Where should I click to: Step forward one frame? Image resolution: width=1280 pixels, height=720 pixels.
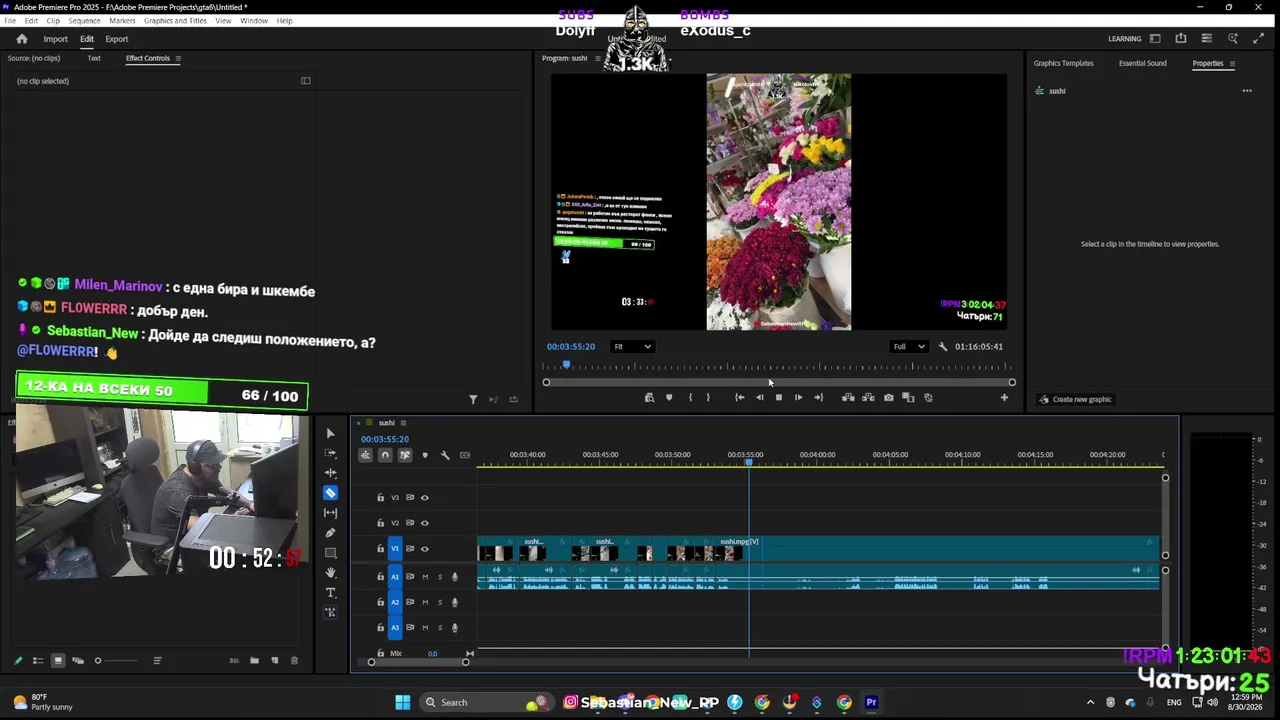click(798, 398)
